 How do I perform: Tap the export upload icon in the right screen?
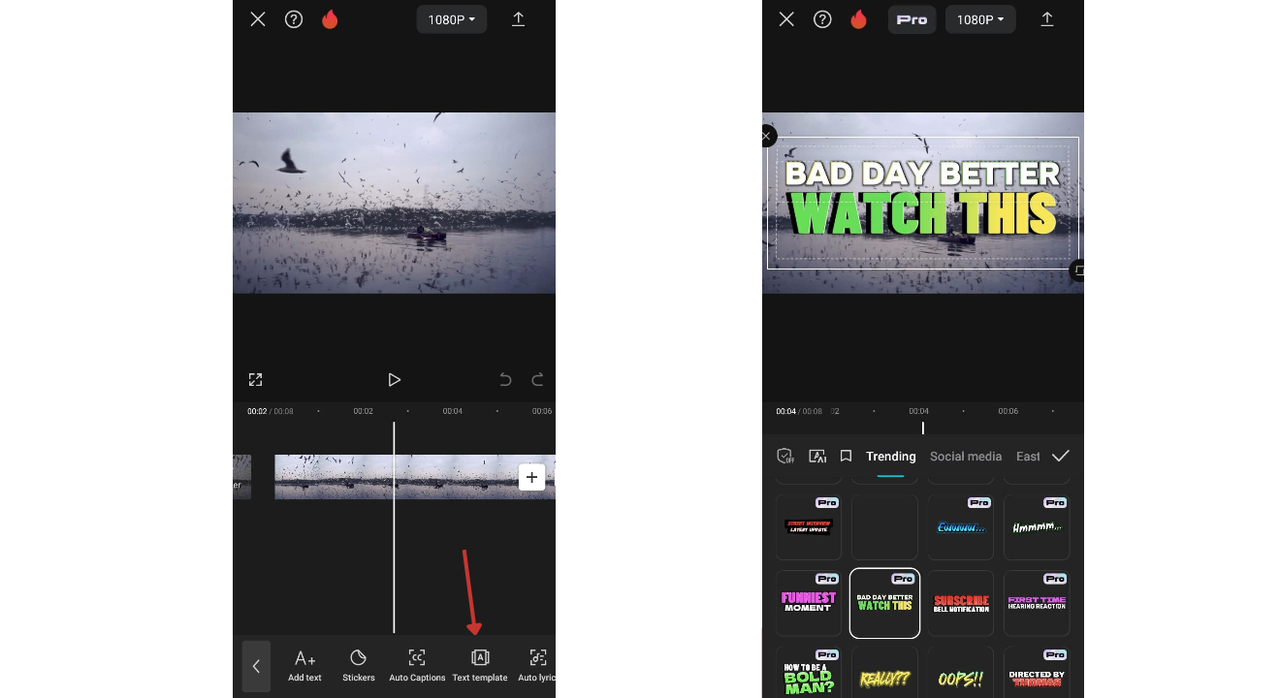coord(1047,19)
